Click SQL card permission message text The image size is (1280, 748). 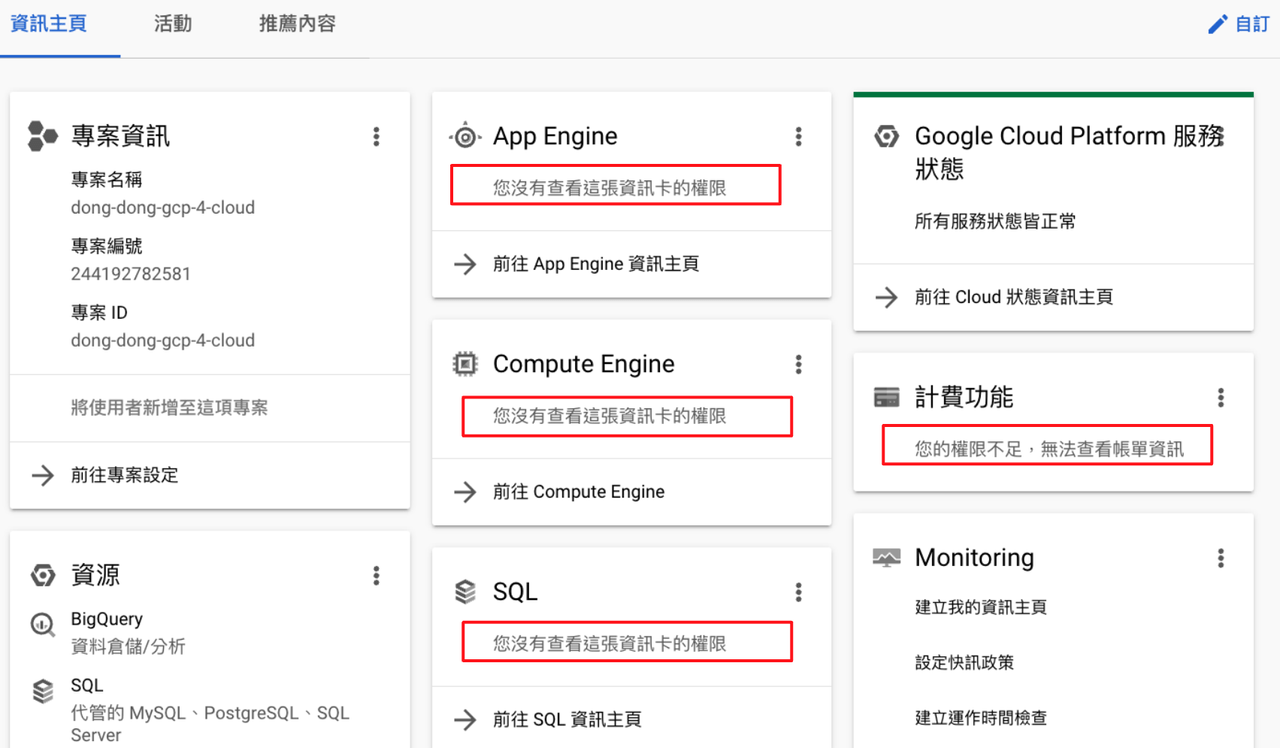point(610,643)
